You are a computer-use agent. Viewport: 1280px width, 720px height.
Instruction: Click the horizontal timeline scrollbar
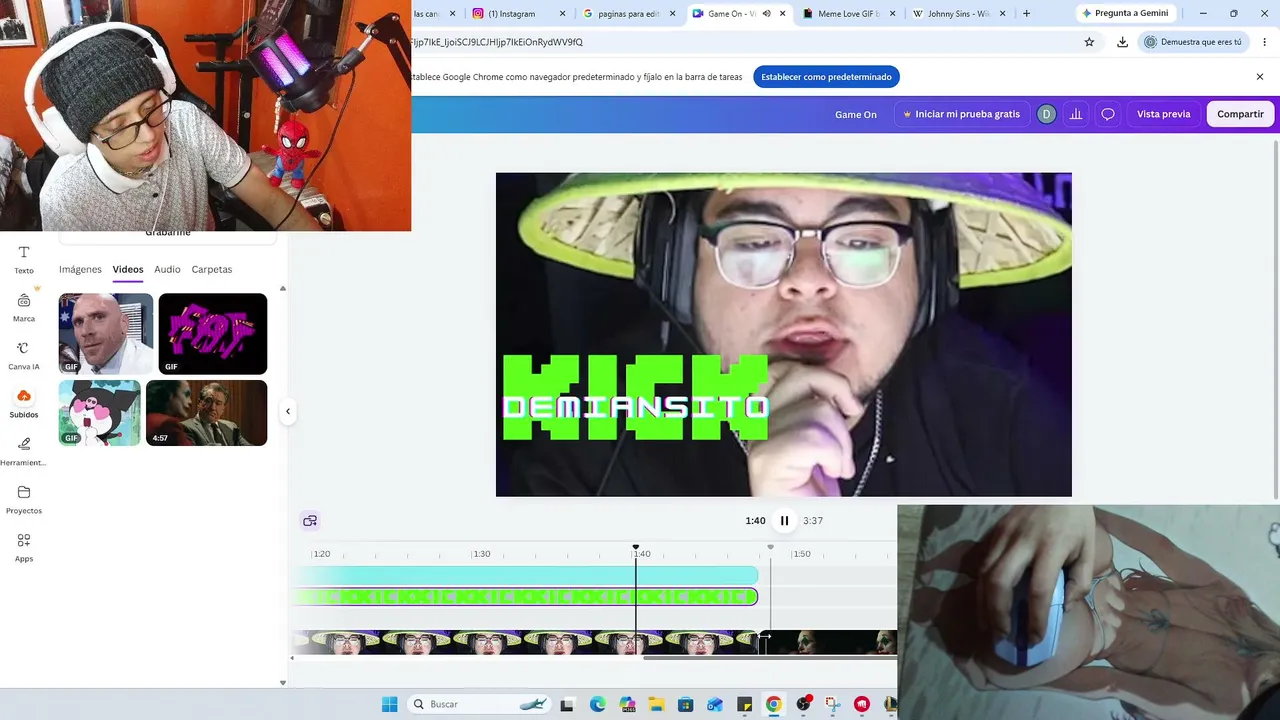[x=770, y=658]
